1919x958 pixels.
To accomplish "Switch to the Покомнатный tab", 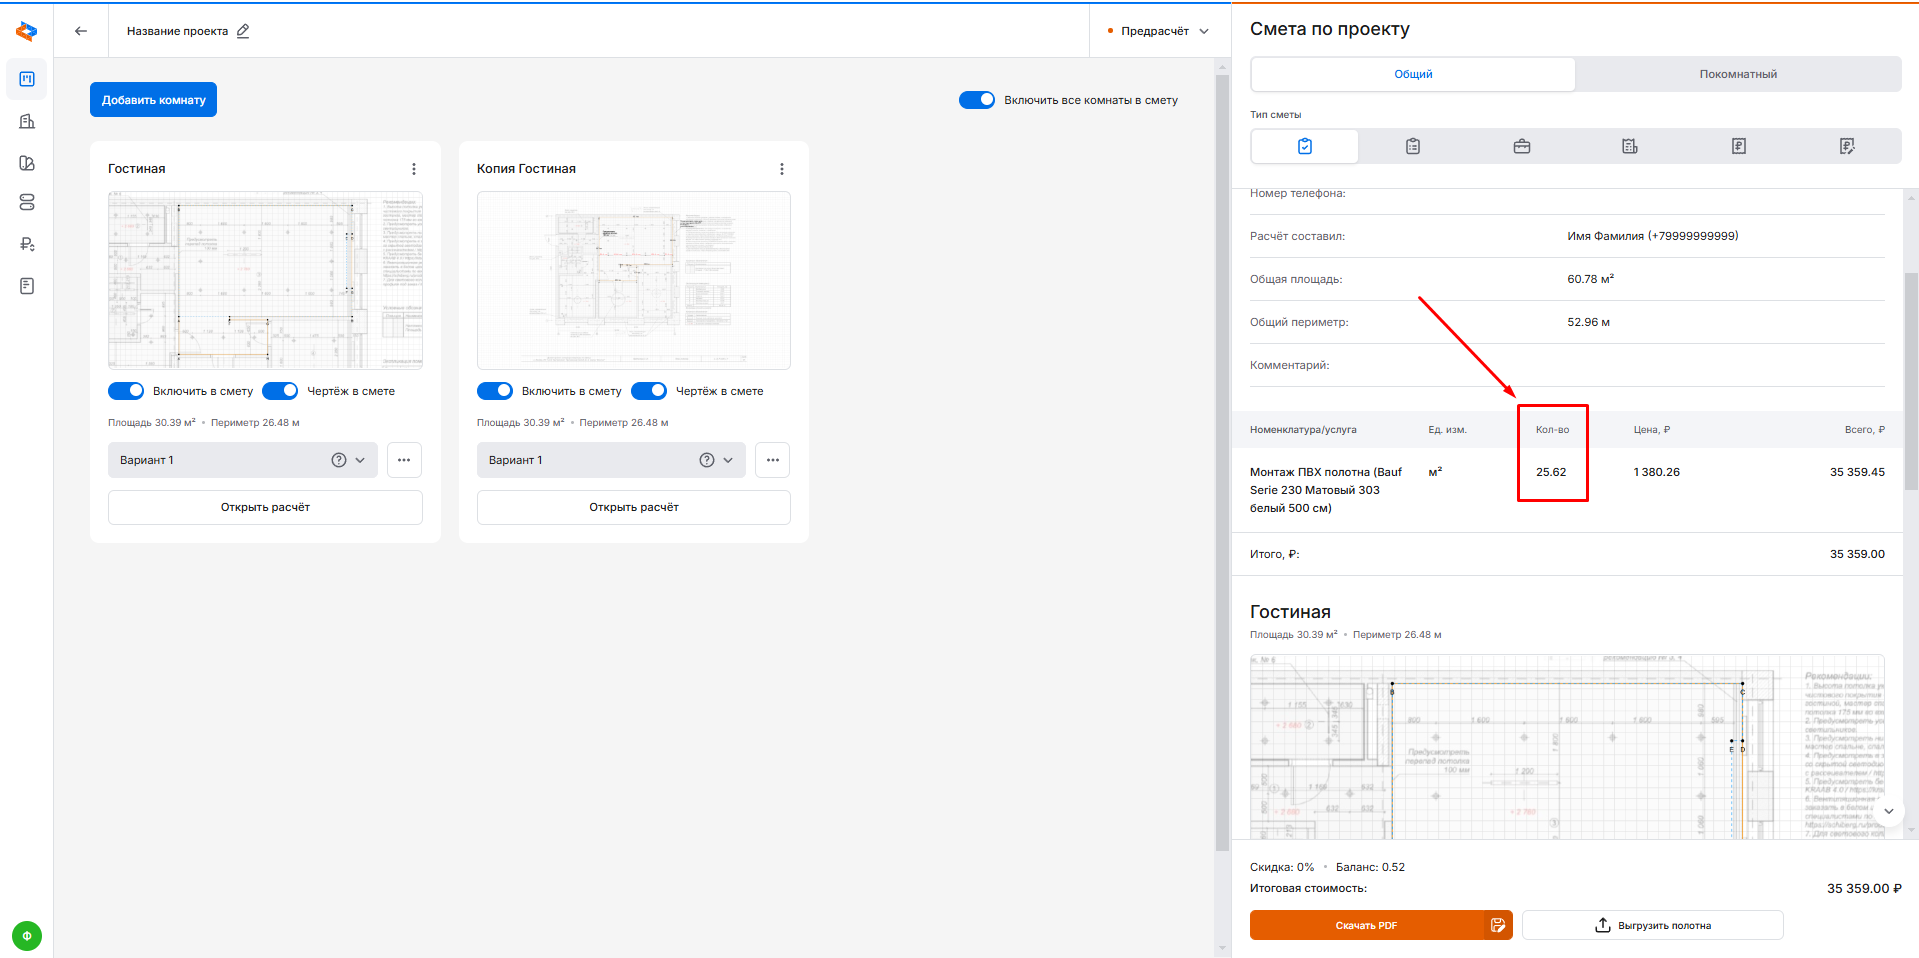I will tap(1737, 74).
